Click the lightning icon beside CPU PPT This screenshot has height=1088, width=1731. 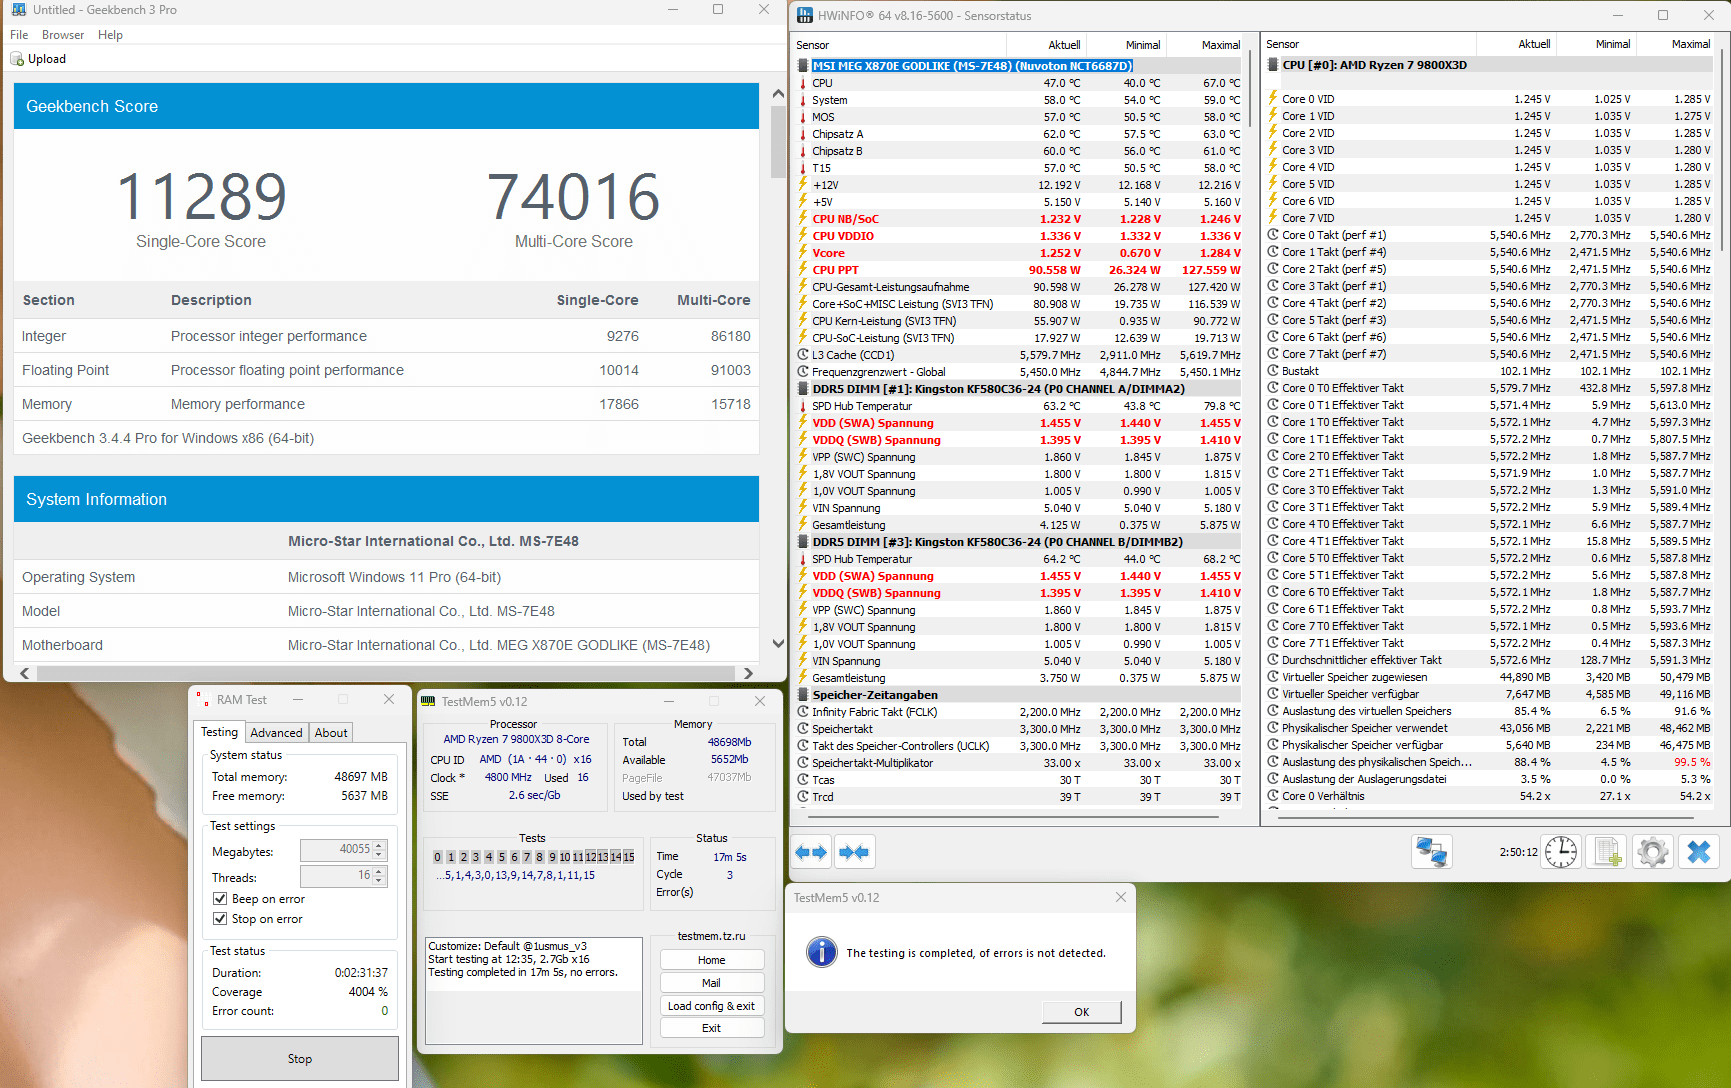coord(803,270)
